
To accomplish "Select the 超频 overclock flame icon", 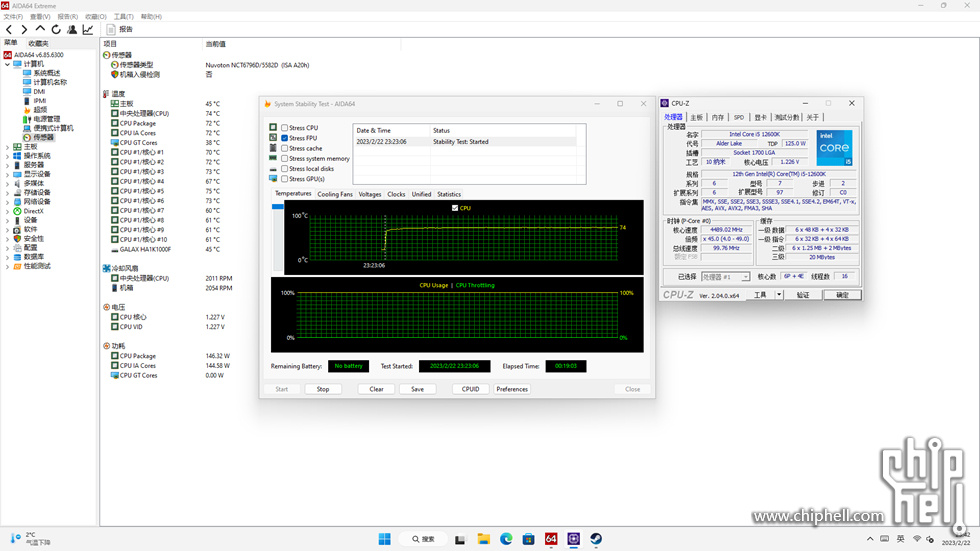I will 27,110.
